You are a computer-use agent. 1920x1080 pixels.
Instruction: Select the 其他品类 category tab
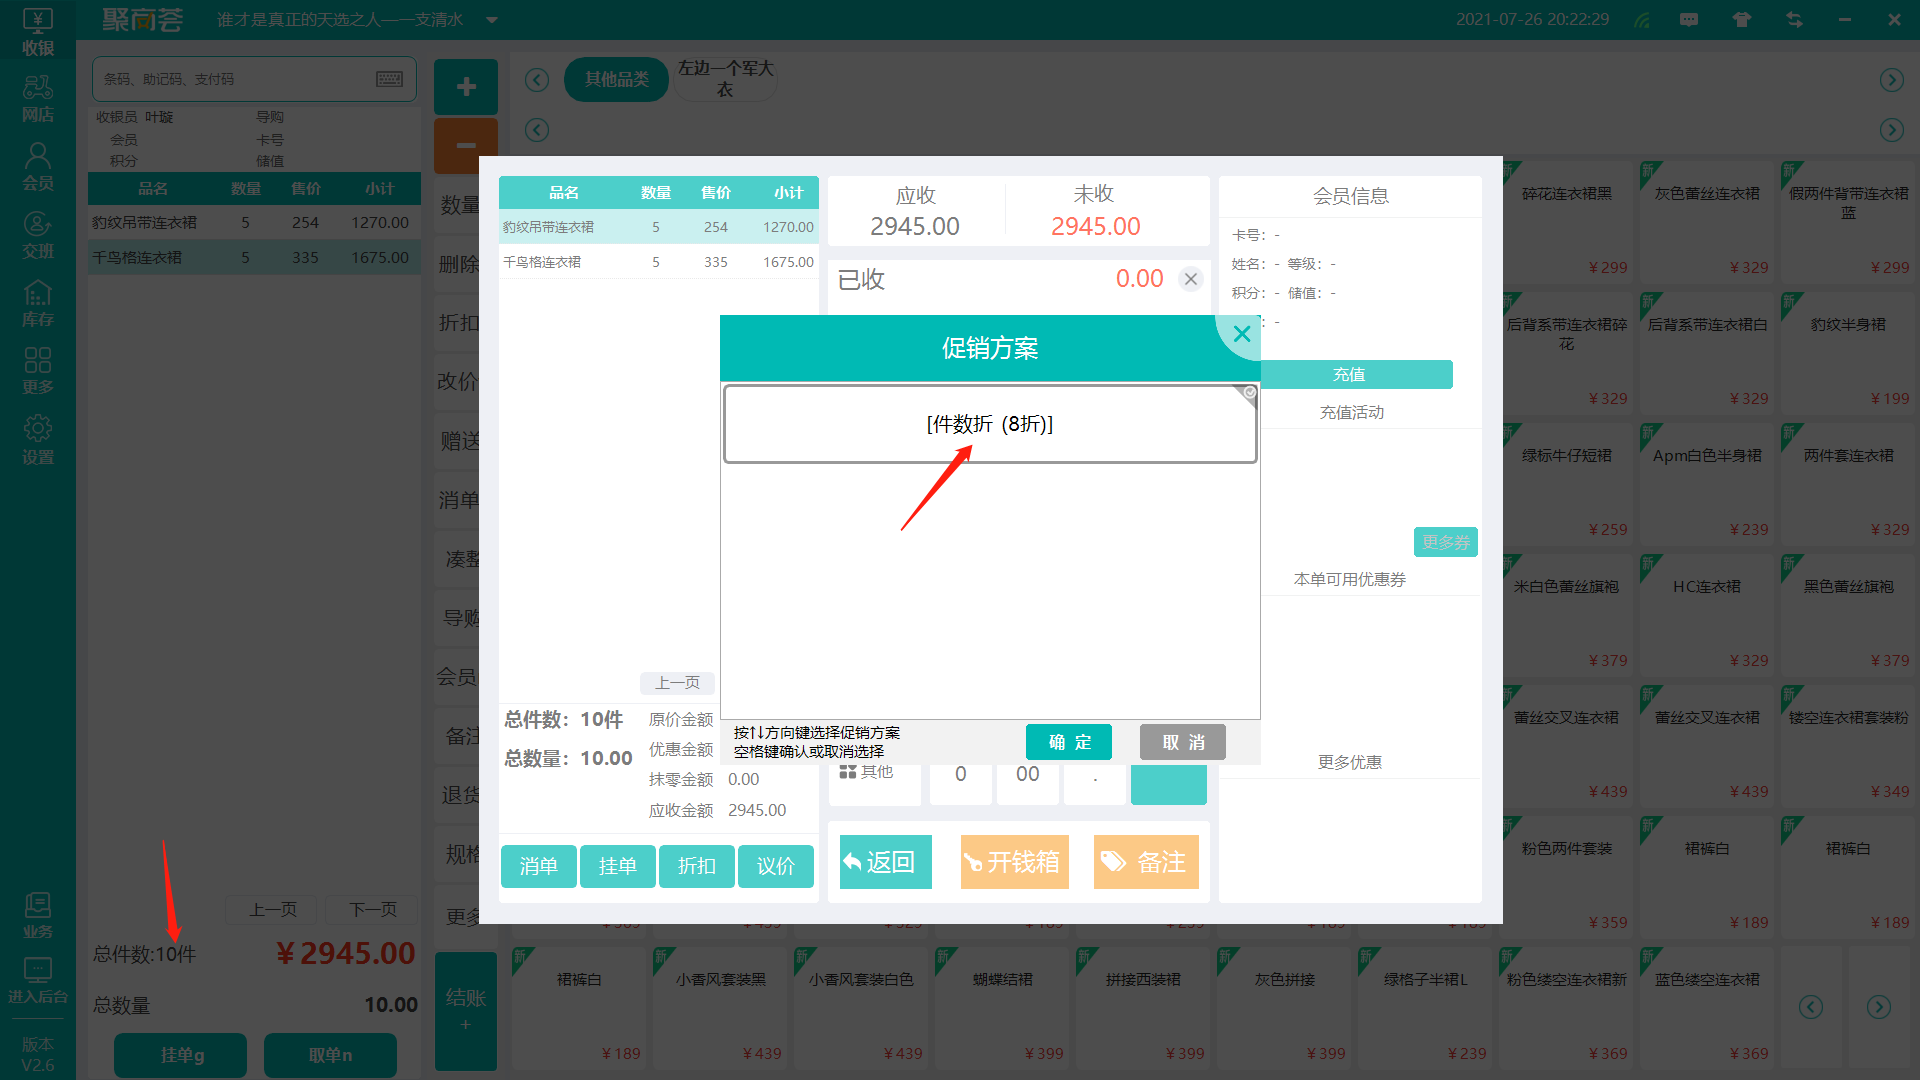pyautogui.click(x=616, y=79)
